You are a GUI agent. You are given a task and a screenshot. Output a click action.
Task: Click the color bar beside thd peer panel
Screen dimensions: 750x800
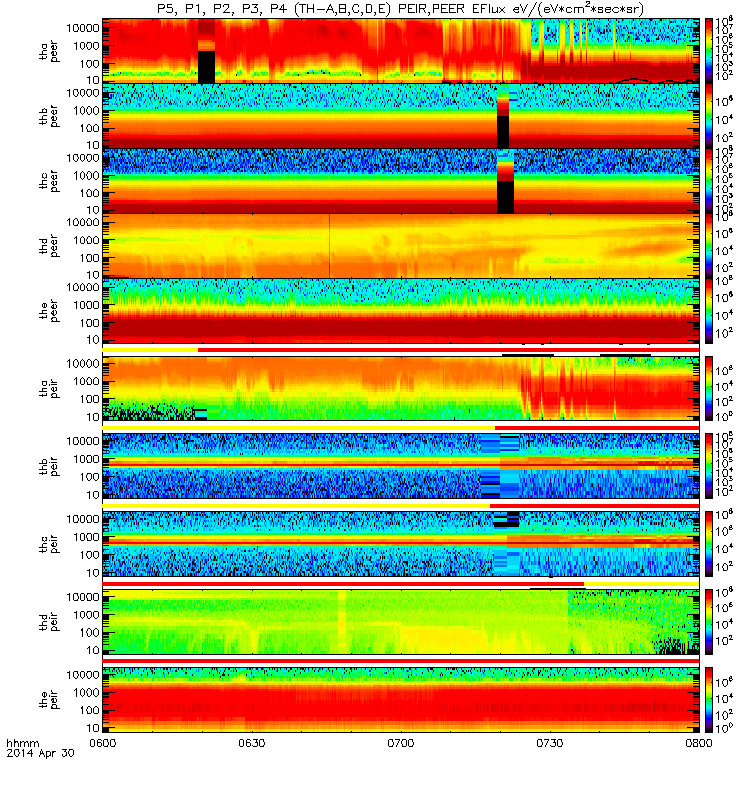tap(709, 245)
